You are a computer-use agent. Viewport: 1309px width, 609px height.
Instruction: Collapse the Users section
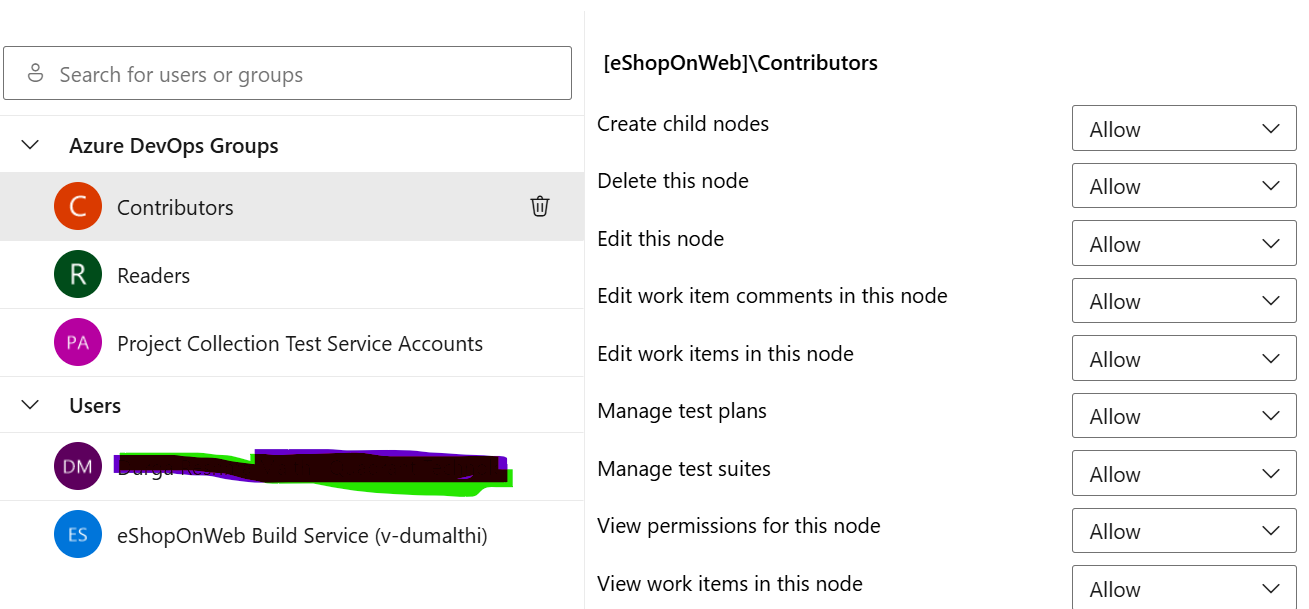[x=29, y=405]
